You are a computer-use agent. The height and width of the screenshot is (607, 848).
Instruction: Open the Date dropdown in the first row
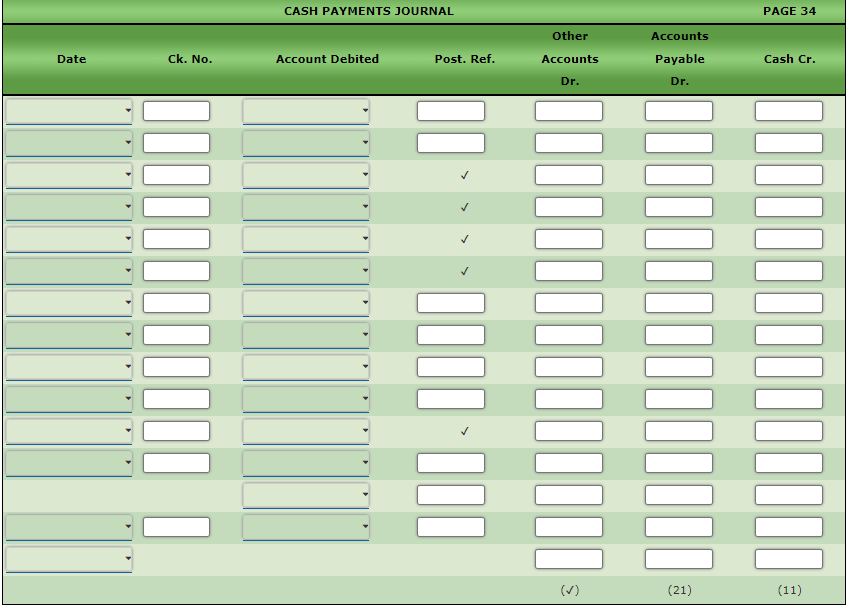click(x=69, y=111)
